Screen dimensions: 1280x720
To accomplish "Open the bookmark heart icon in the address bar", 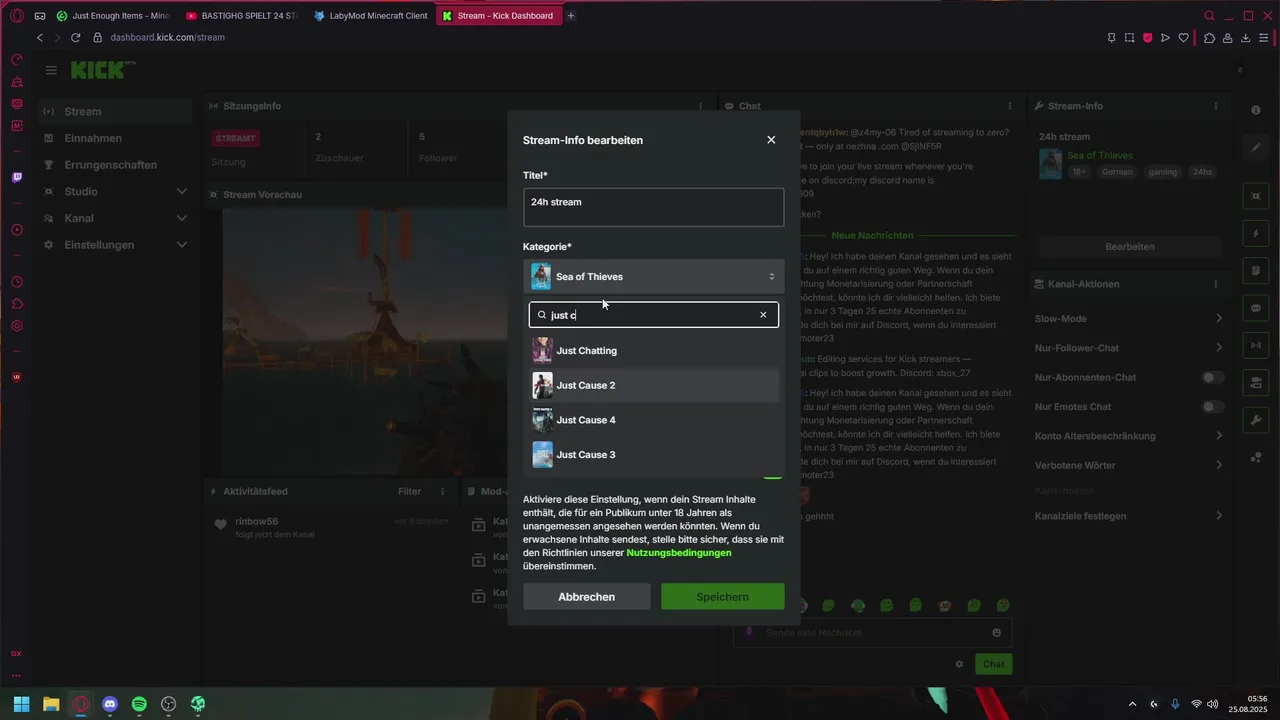I will click(1184, 38).
